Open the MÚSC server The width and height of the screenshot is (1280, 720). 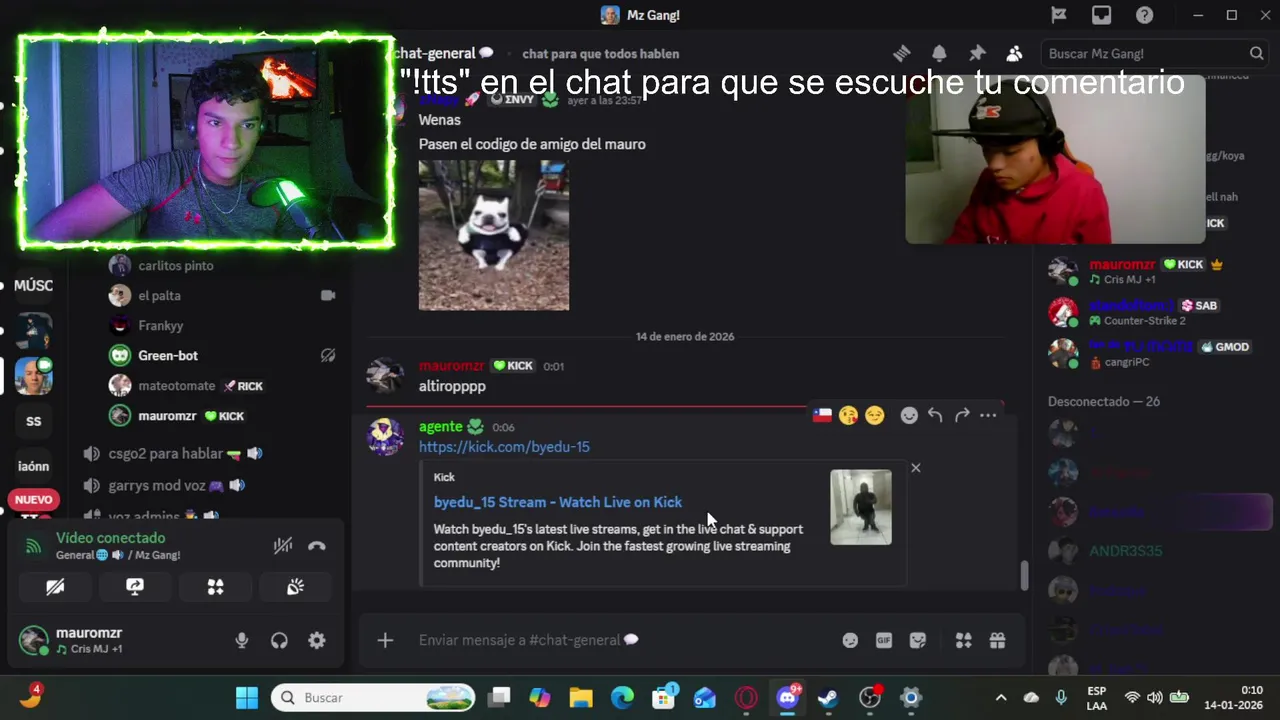click(x=33, y=286)
